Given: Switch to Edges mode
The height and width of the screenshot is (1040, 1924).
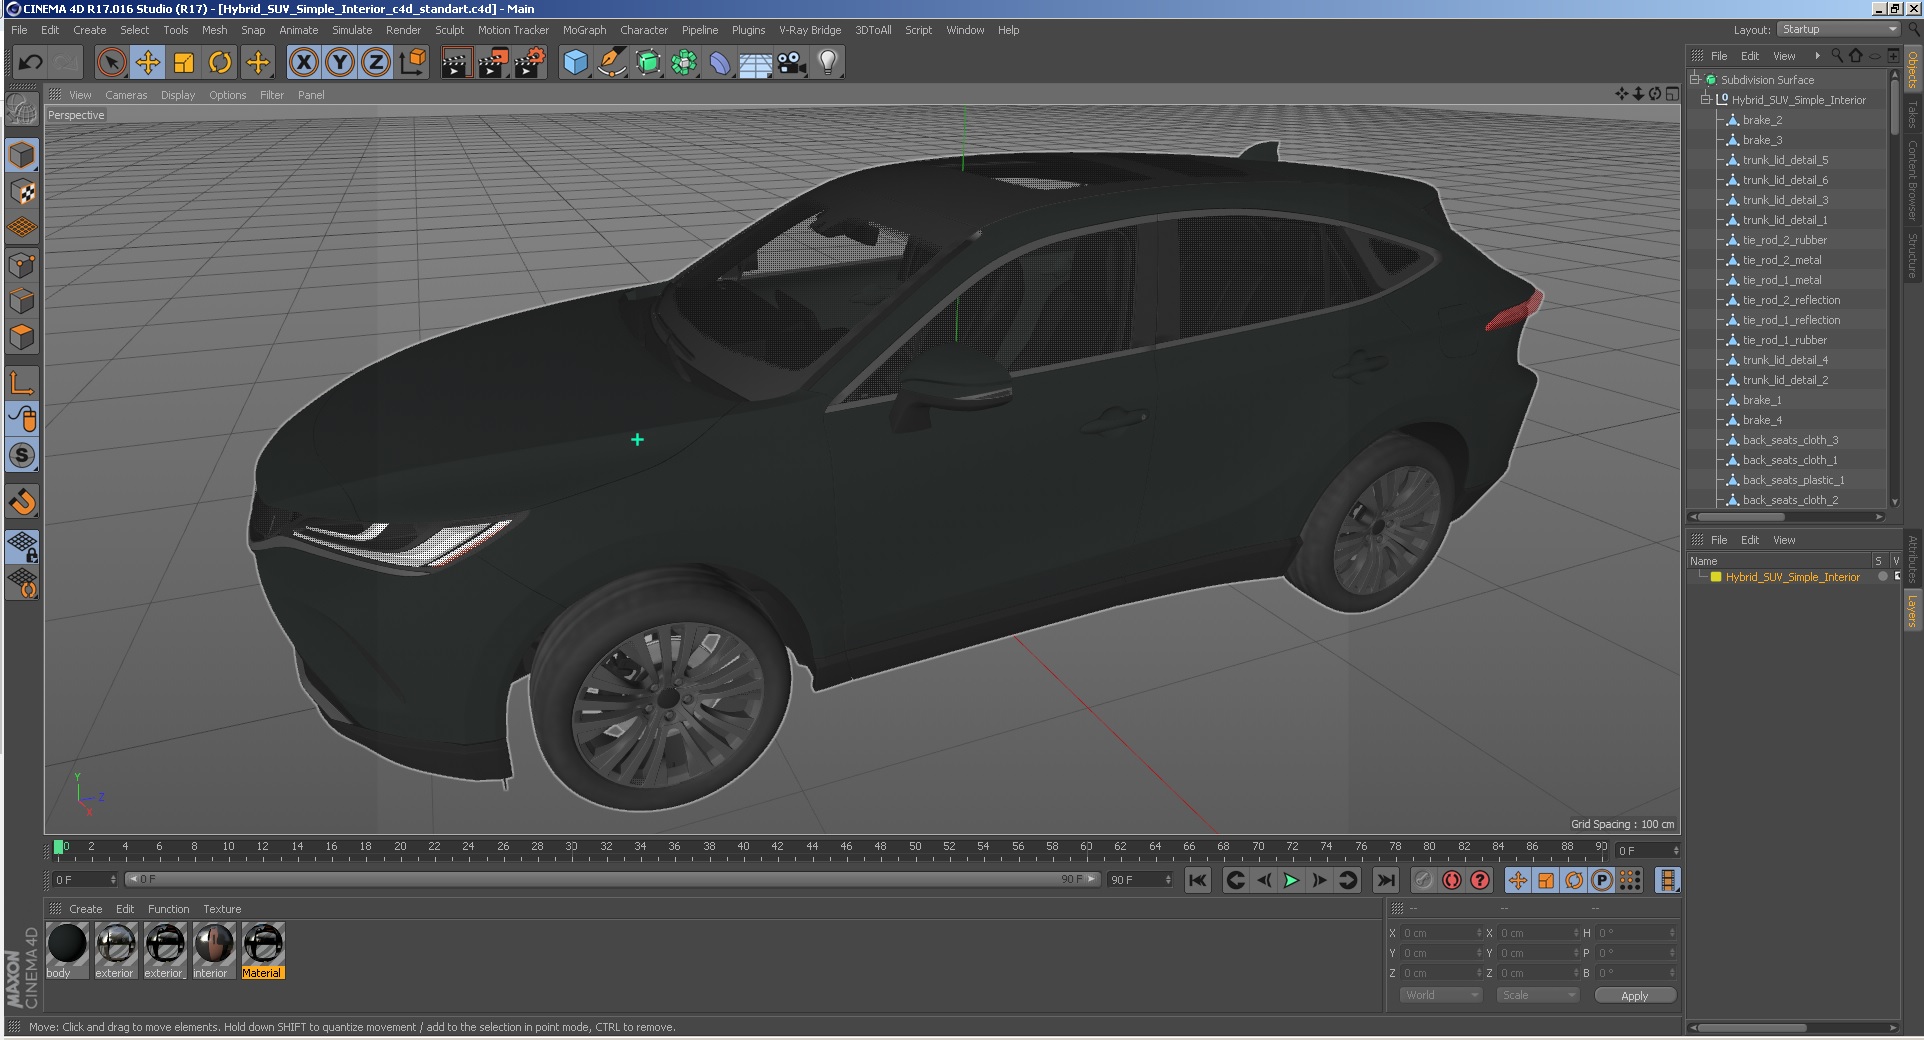Looking at the screenshot, I should (x=22, y=301).
